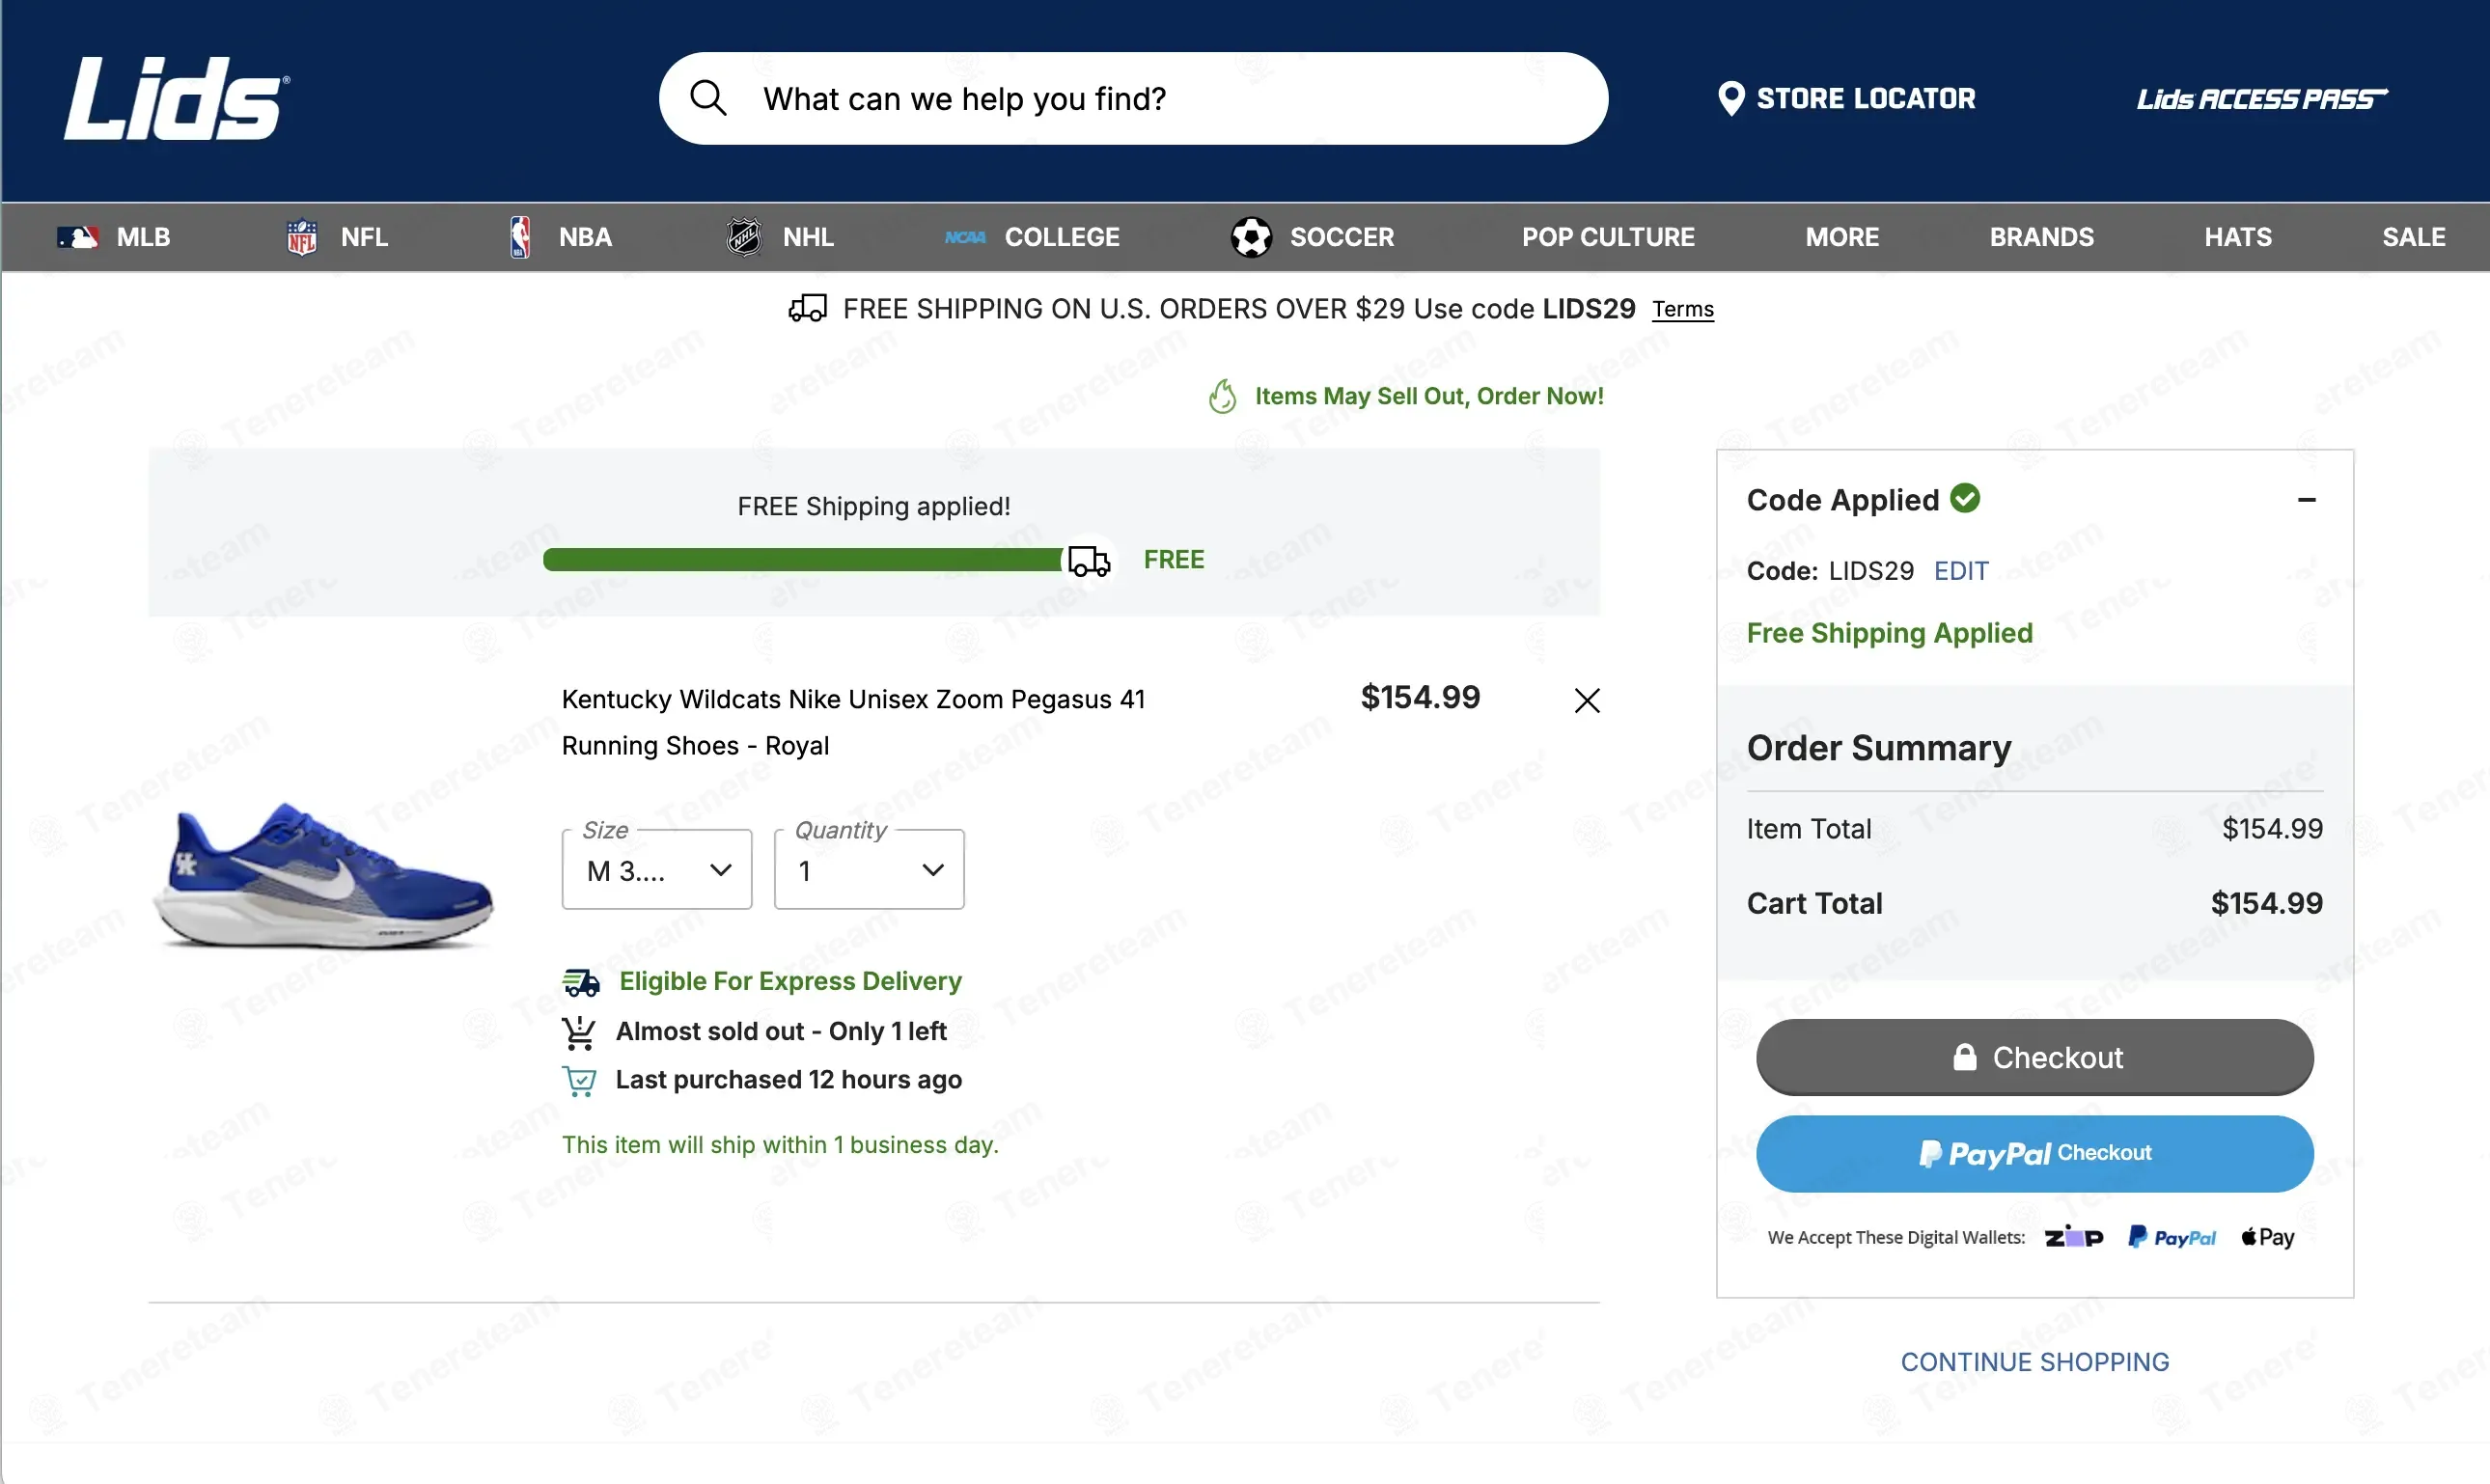
Task: Click the express delivery truck icon
Action: click(581, 982)
